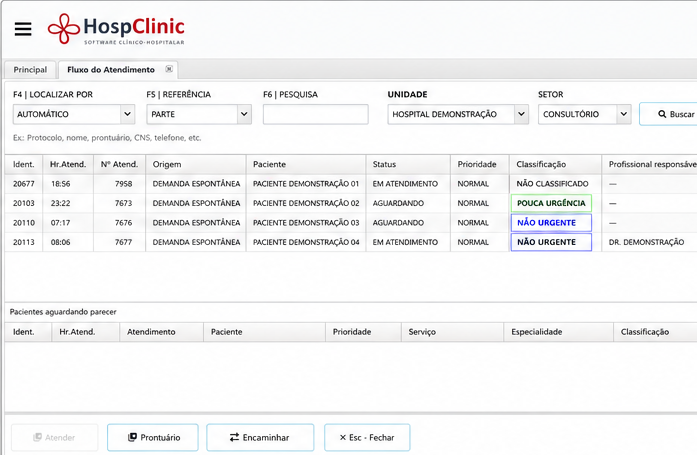This screenshot has width=697, height=455.
Task: Click the NÃO CLASSIFICADO cell
Action: (553, 184)
